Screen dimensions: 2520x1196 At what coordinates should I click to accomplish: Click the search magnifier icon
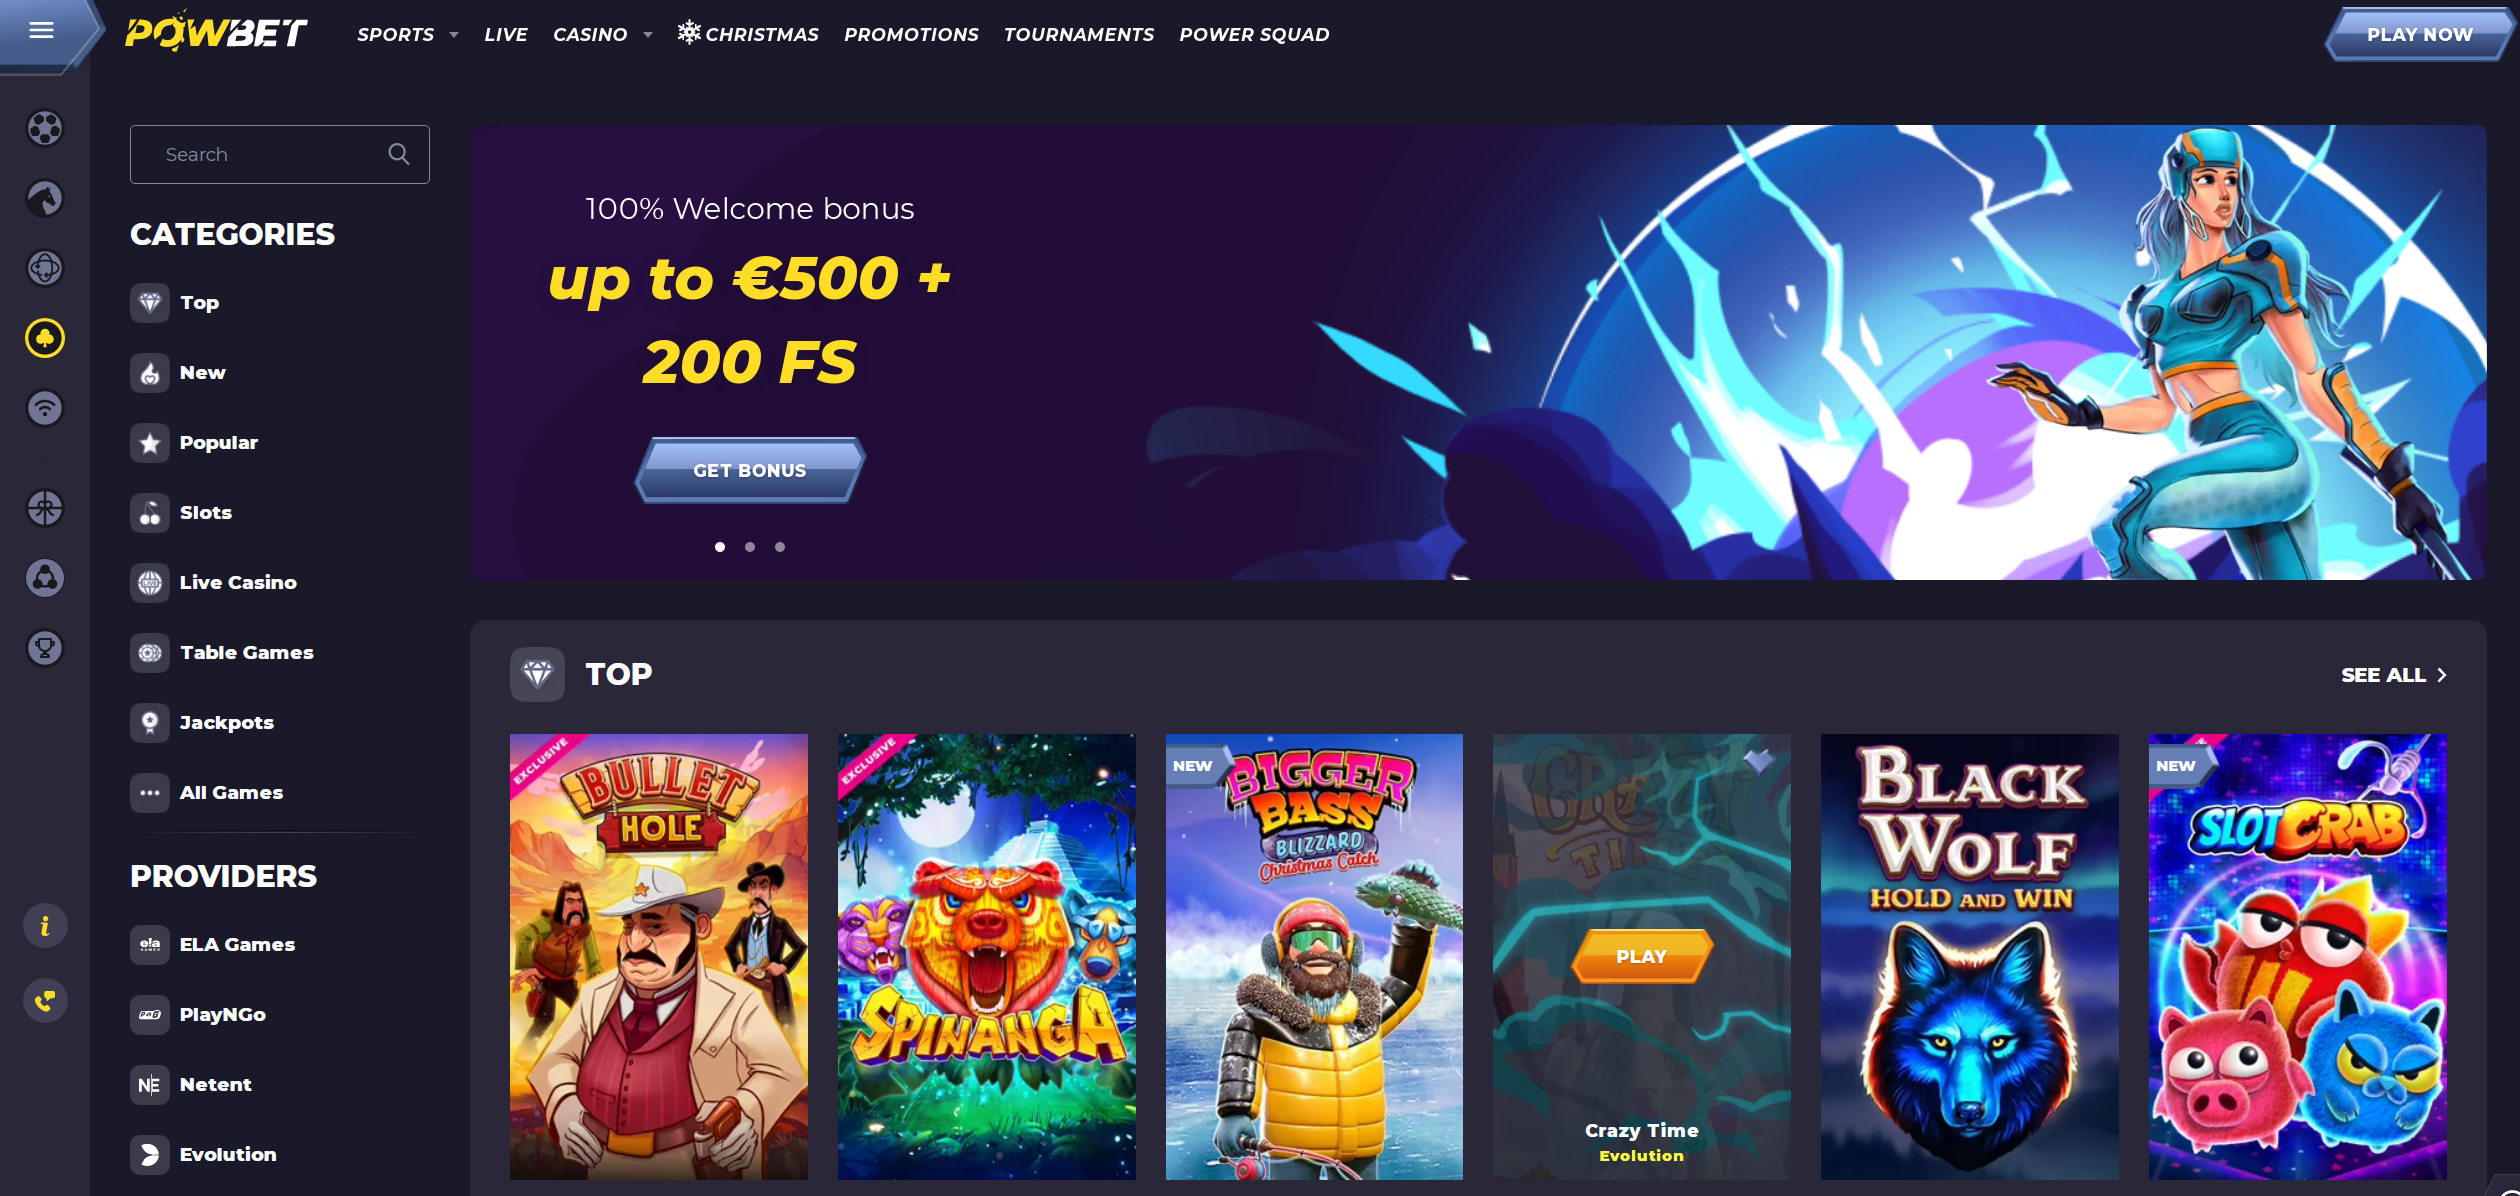click(399, 154)
